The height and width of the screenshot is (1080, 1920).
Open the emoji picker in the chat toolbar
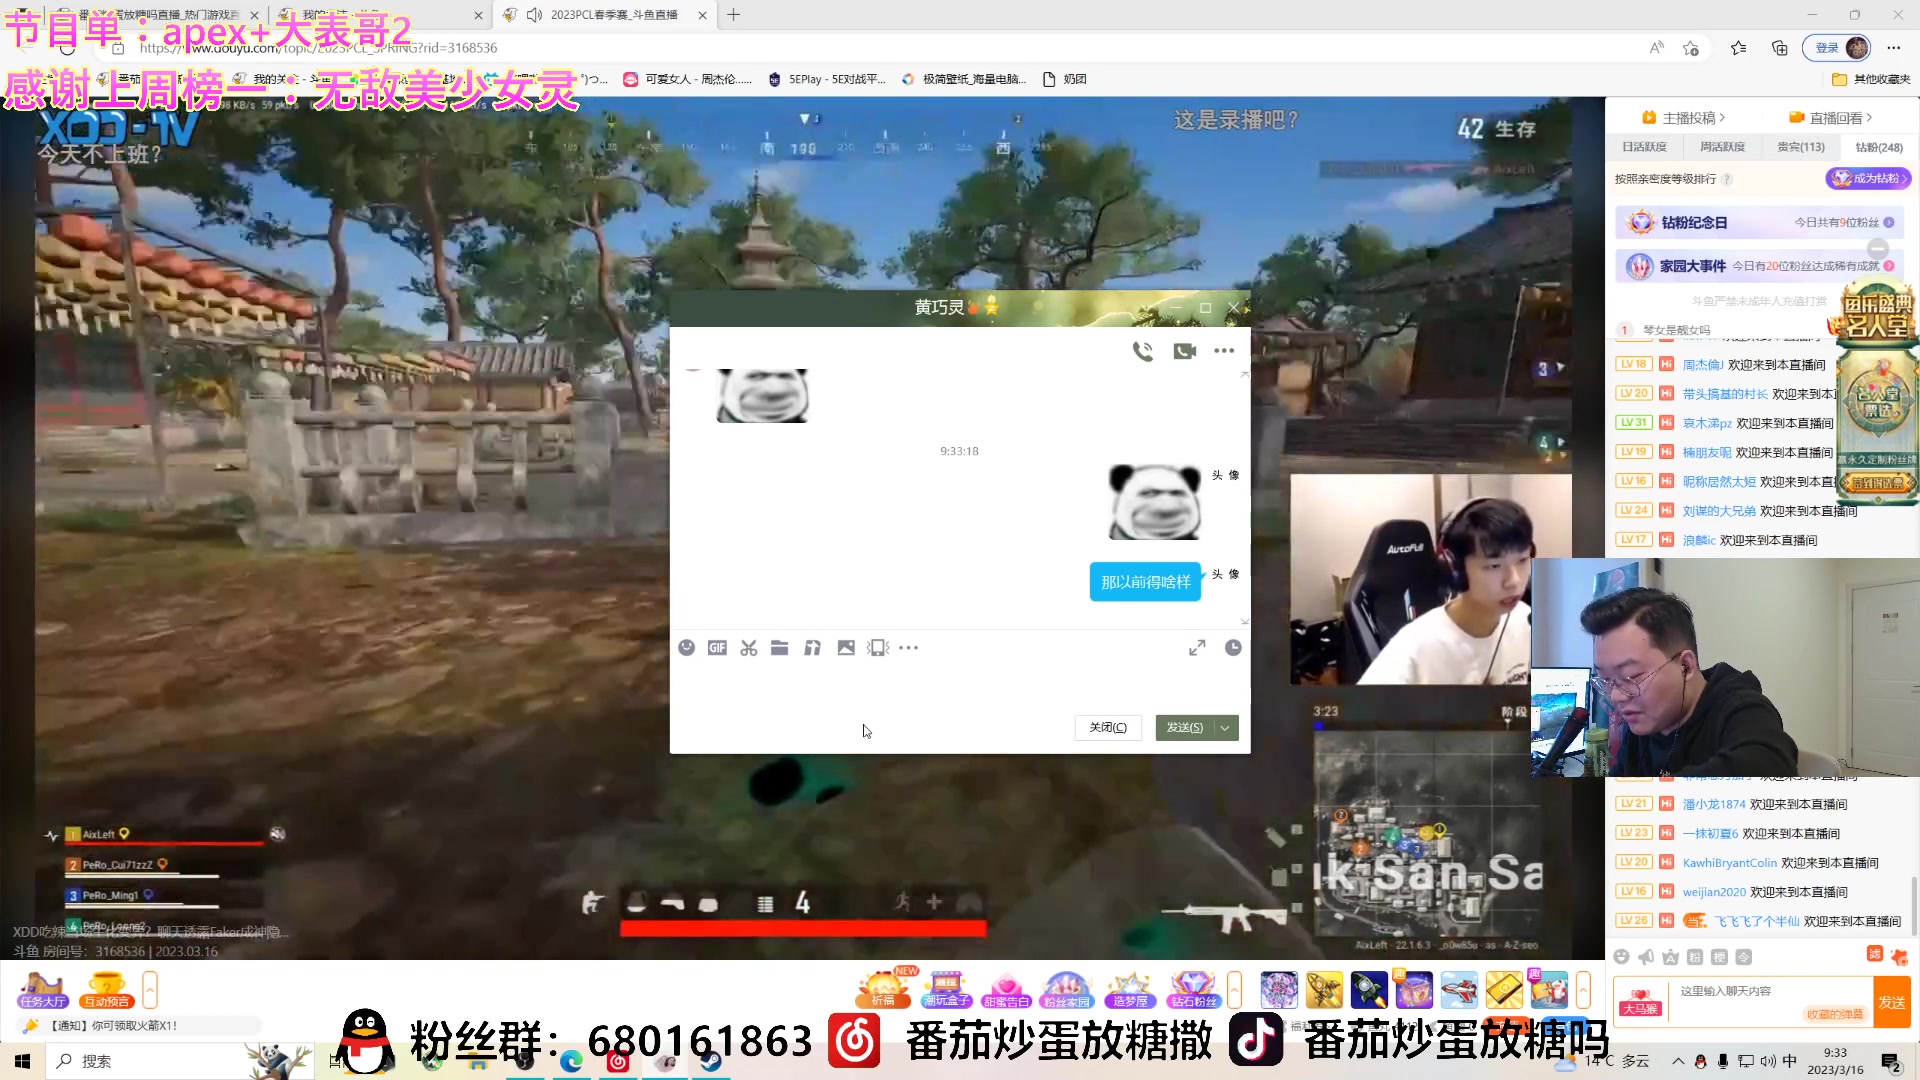coord(686,648)
